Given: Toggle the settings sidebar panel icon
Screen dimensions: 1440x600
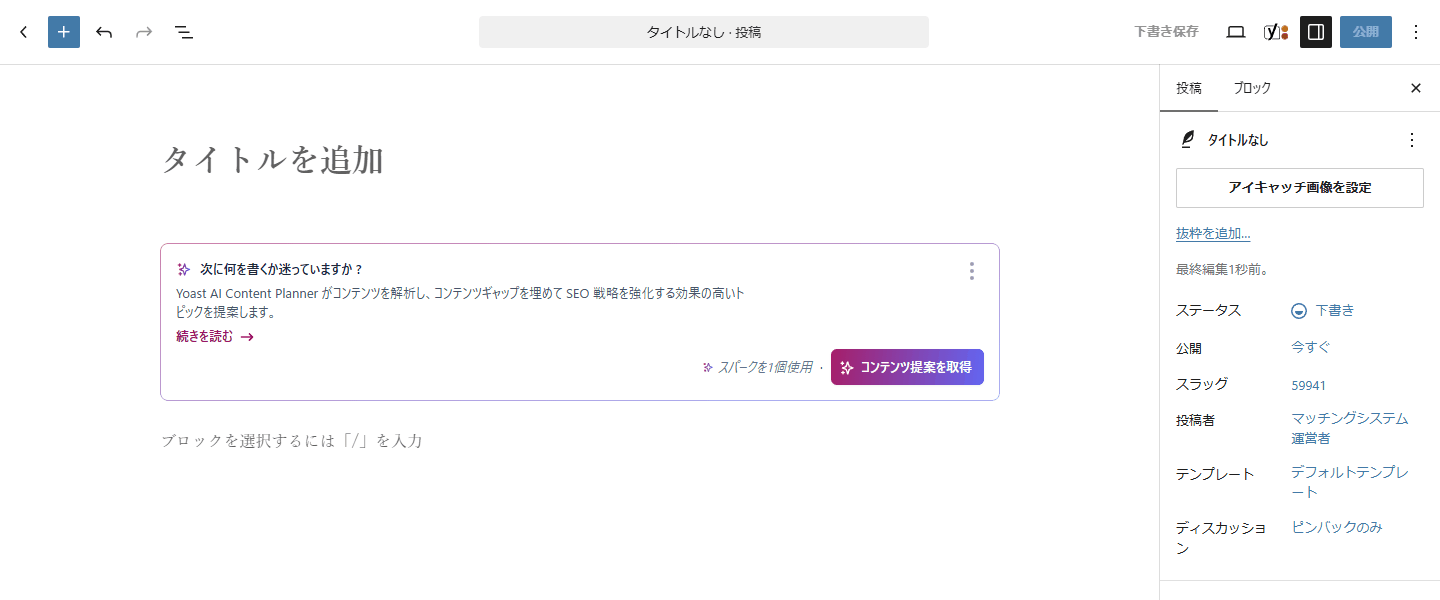Looking at the screenshot, I should pos(1316,32).
